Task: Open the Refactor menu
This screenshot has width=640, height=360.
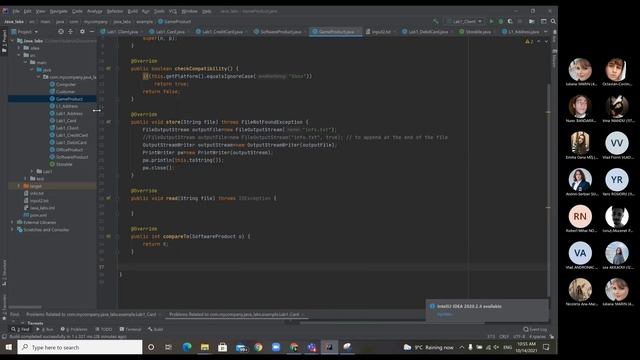Action: click(x=115, y=11)
